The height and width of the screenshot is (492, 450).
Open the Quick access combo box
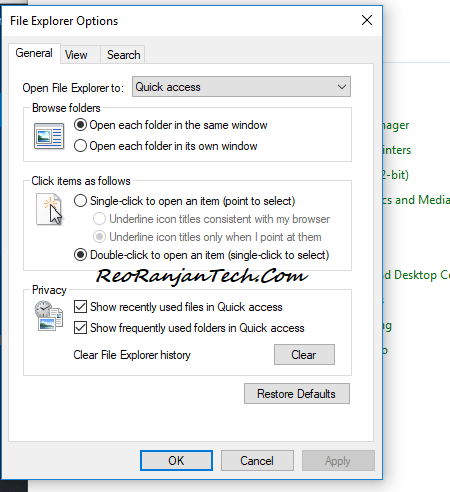point(241,87)
